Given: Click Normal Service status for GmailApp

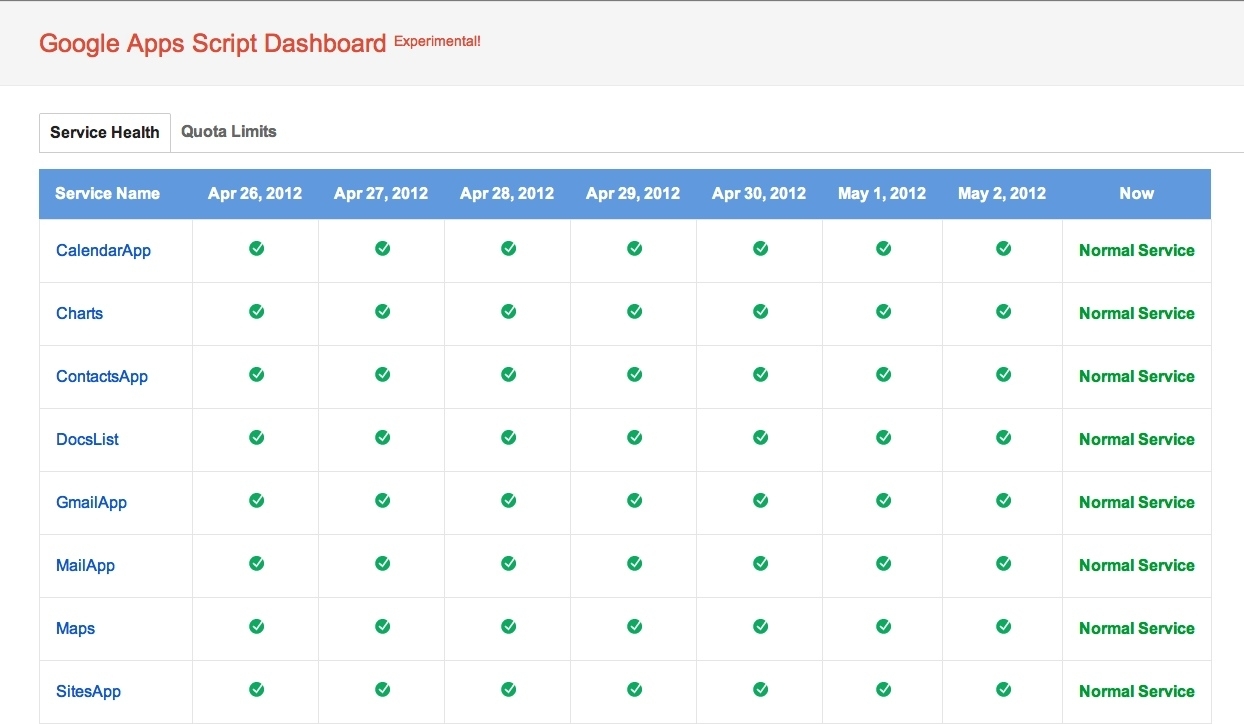Looking at the screenshot, I should pos(1137,502).
